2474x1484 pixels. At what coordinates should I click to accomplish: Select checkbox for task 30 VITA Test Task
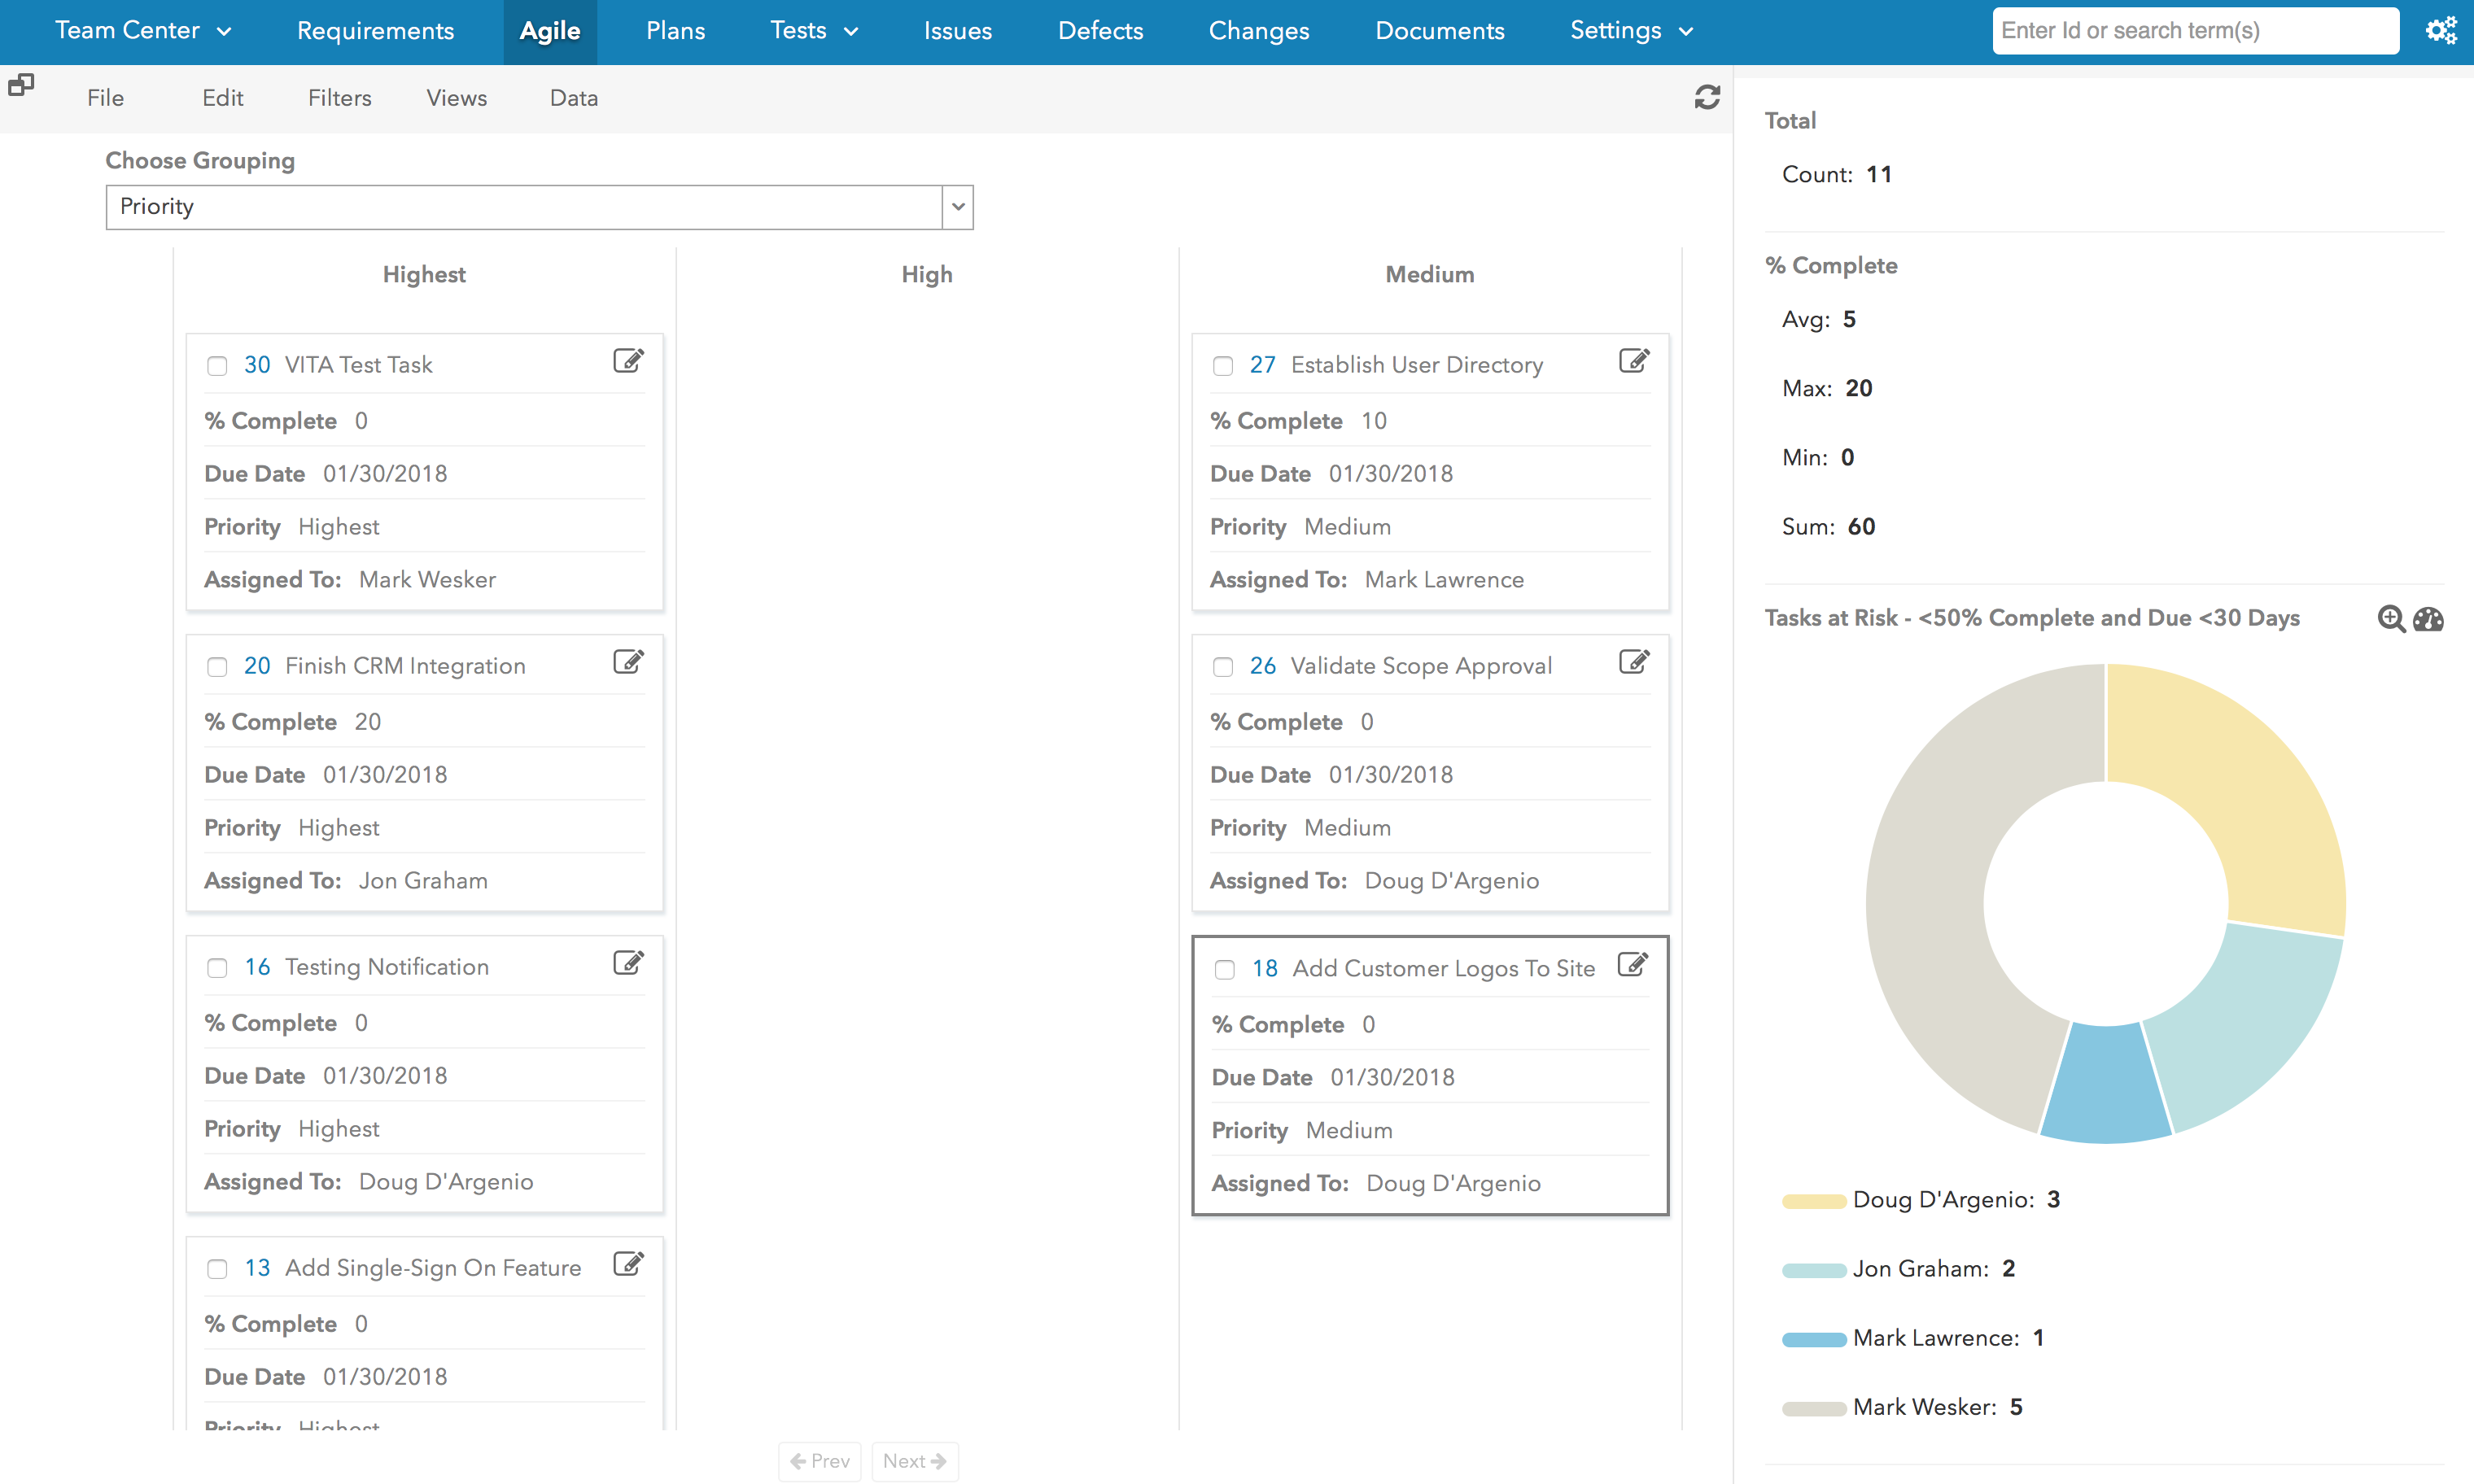point(217,366)
